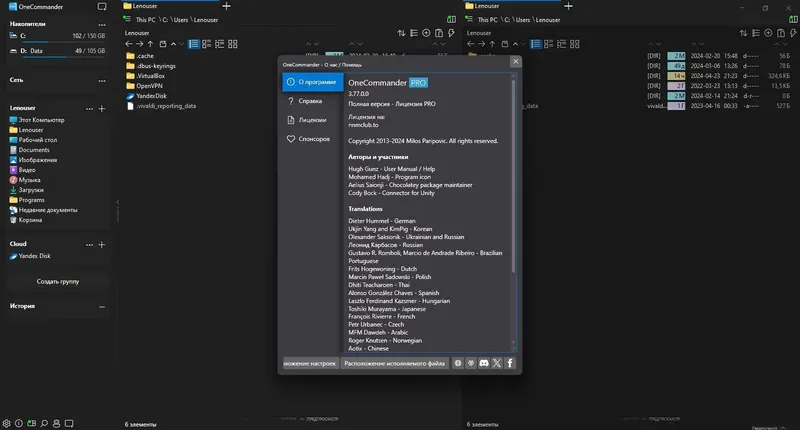Switch left pane to details list view

click(194, 44)
